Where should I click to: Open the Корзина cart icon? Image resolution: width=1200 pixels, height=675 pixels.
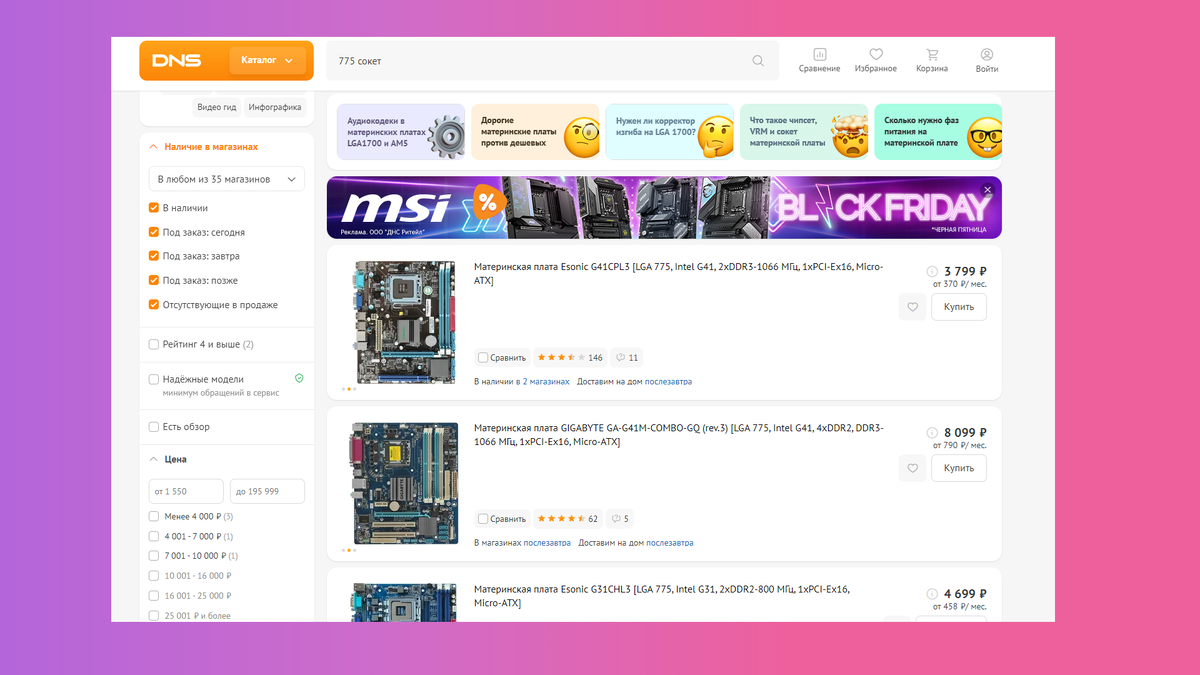[x=932, y=60]
